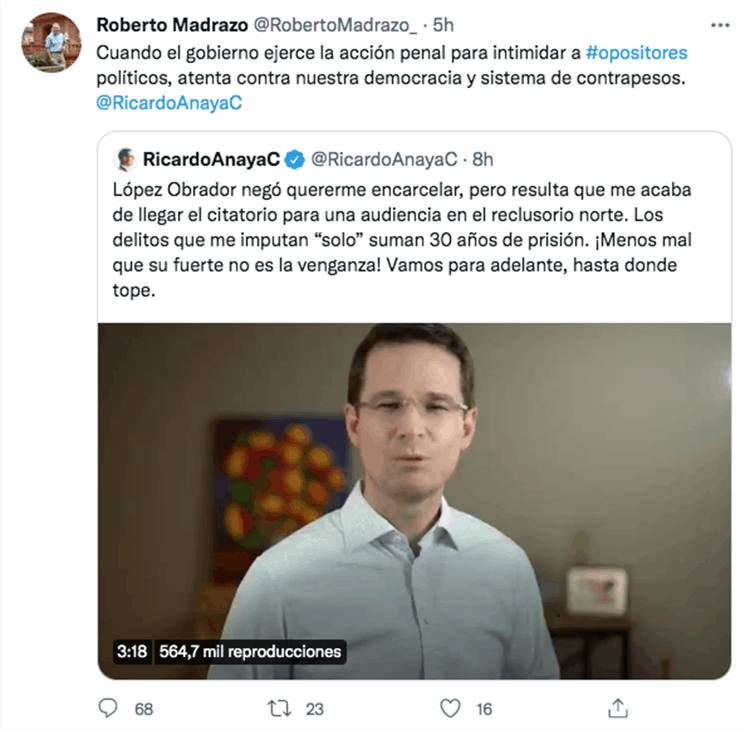Viewport: 750px width, 730px height.
Task: Click the 68 replies count
Action: pyautogui.click(x=144, y=708)
